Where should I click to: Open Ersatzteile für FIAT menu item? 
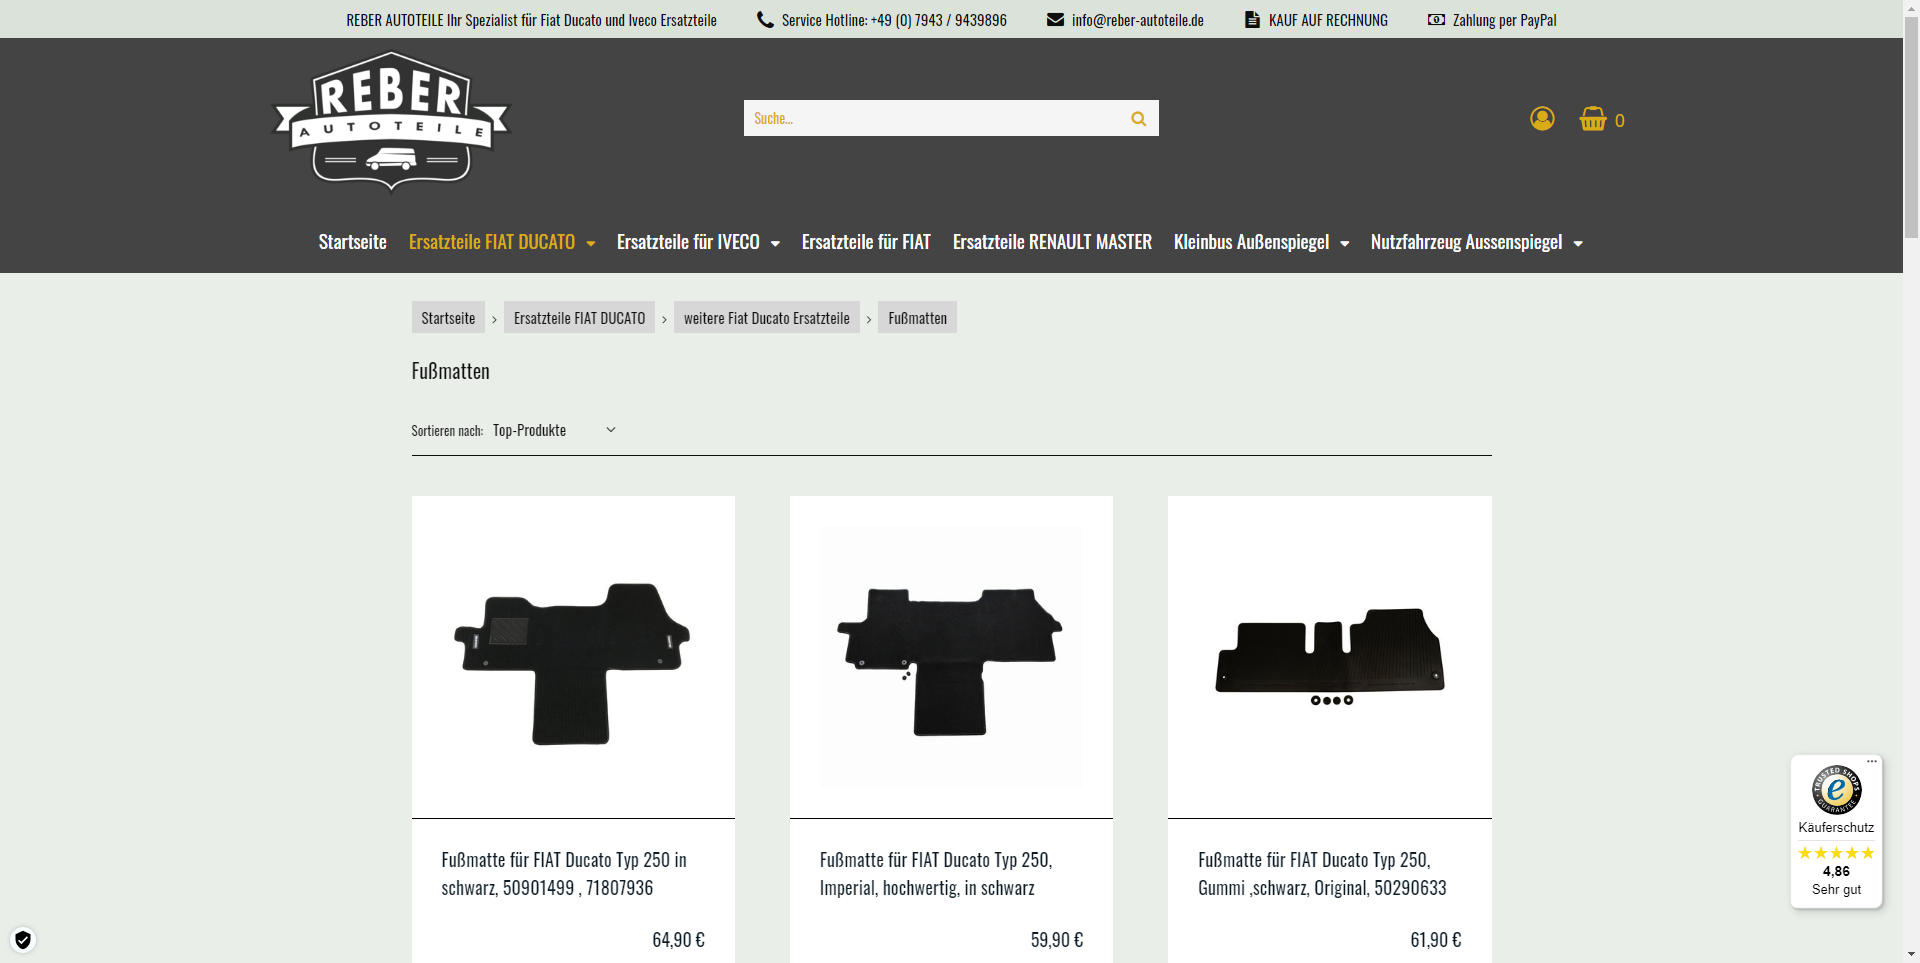[866, 242]
